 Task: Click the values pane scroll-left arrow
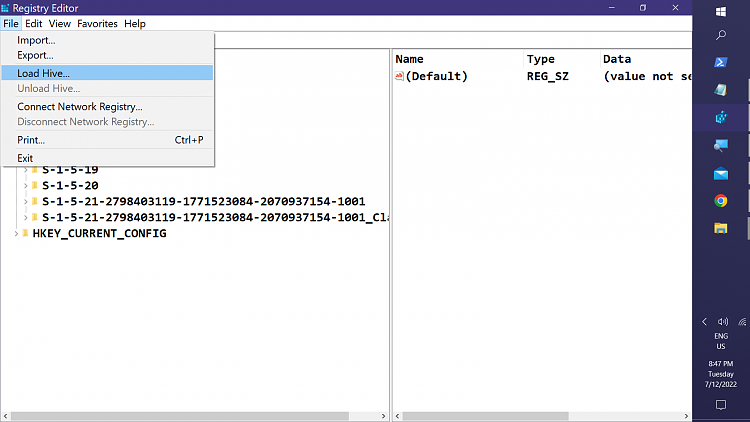coord(397,416)
